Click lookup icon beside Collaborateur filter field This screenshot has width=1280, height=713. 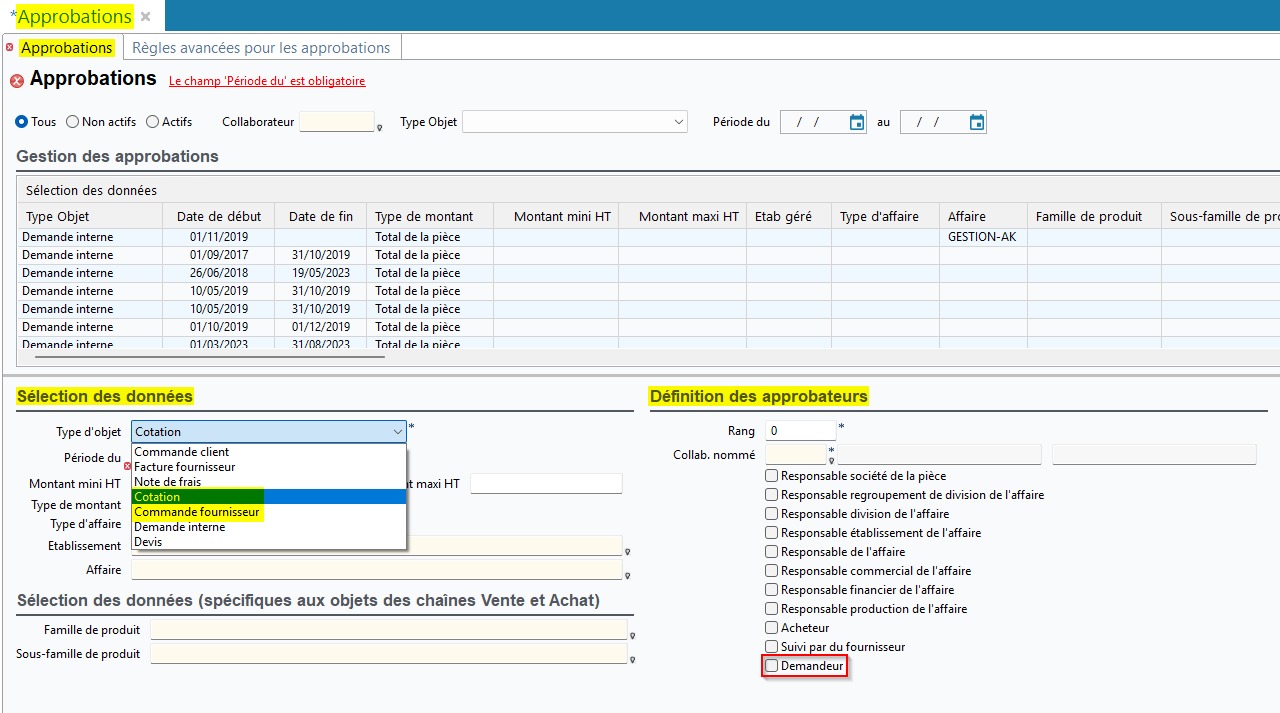380,127
